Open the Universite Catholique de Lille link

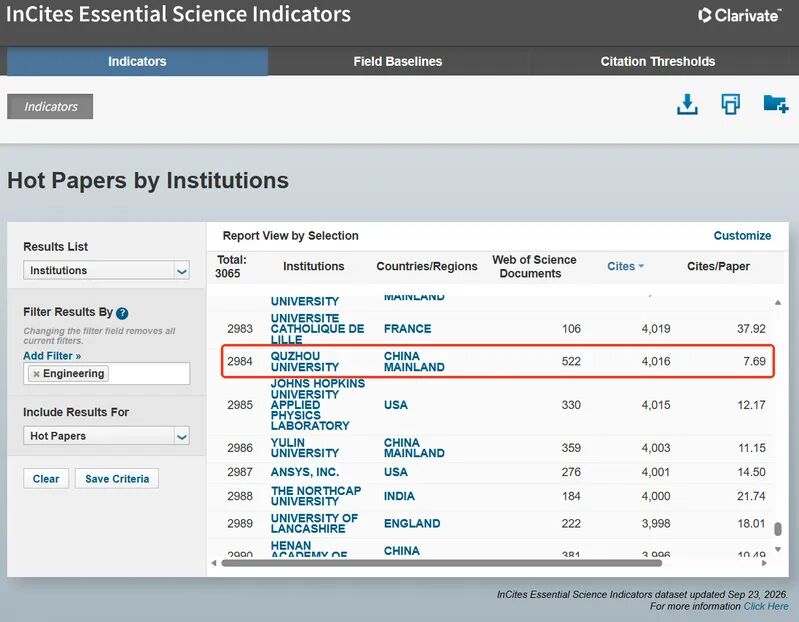(x=317, y=329)
